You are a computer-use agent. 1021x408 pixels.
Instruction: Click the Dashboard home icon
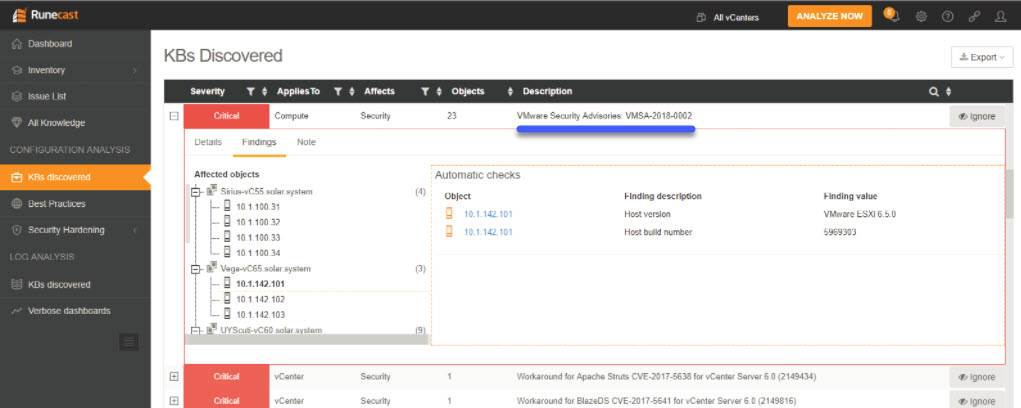coord(18,44)
